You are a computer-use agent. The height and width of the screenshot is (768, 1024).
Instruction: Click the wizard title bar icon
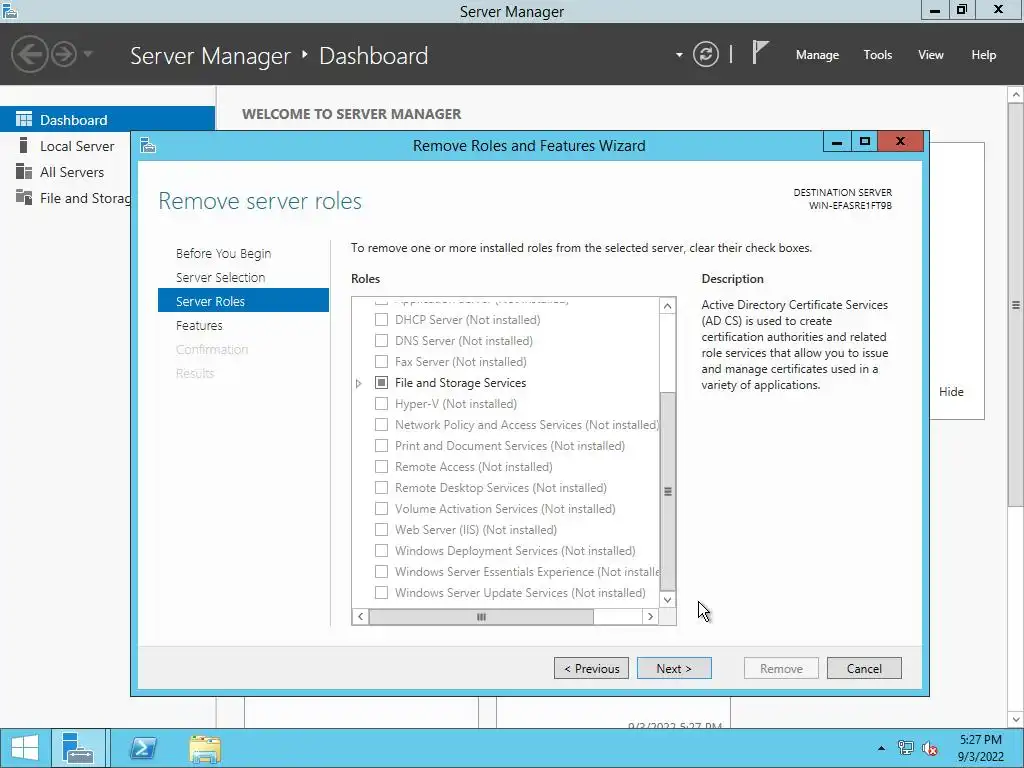[148, 145]
